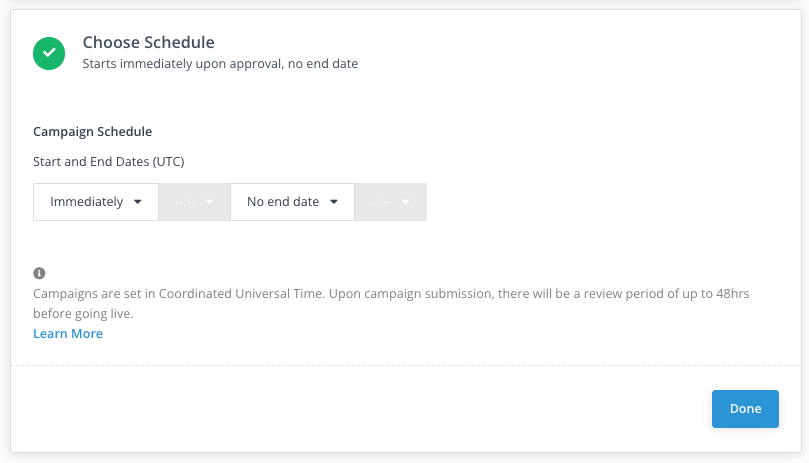Click the 'Starts immediately upon approval' summary text
Image resolution: width=809 pixels, height=463 pixels.
pyautogui.click(x=220, y=64)
